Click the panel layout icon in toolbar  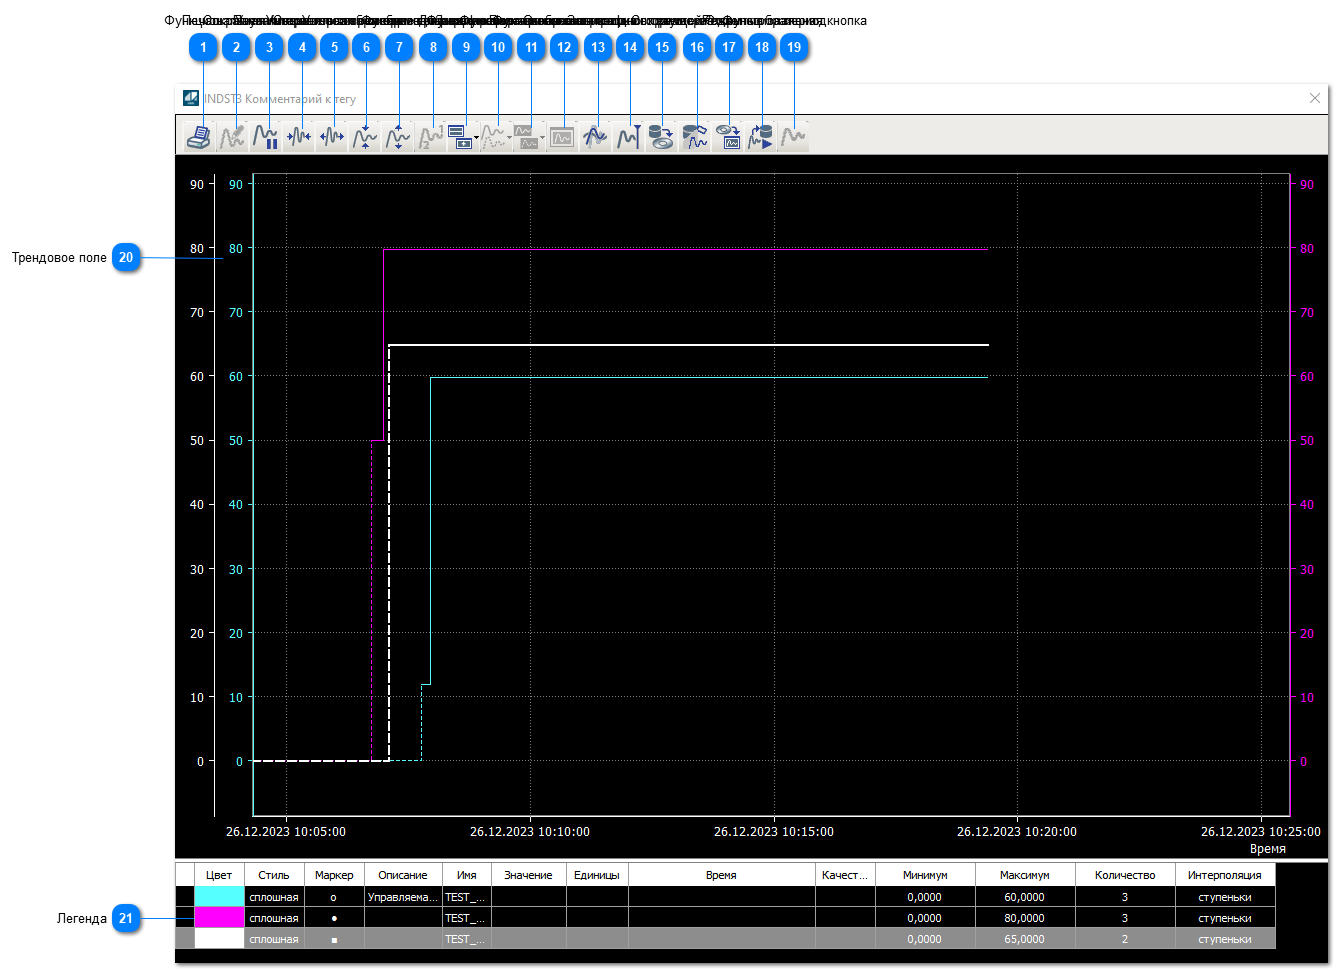461,136
